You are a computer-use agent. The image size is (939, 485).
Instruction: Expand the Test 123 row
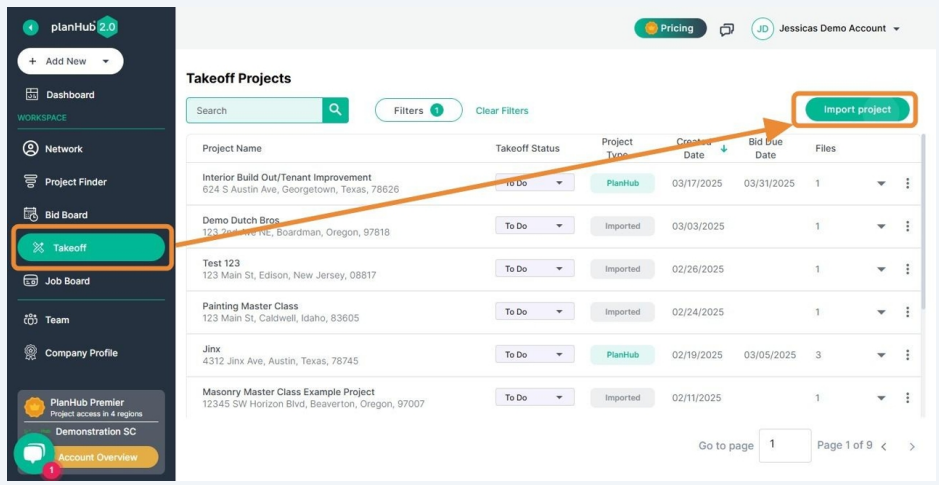881,269
